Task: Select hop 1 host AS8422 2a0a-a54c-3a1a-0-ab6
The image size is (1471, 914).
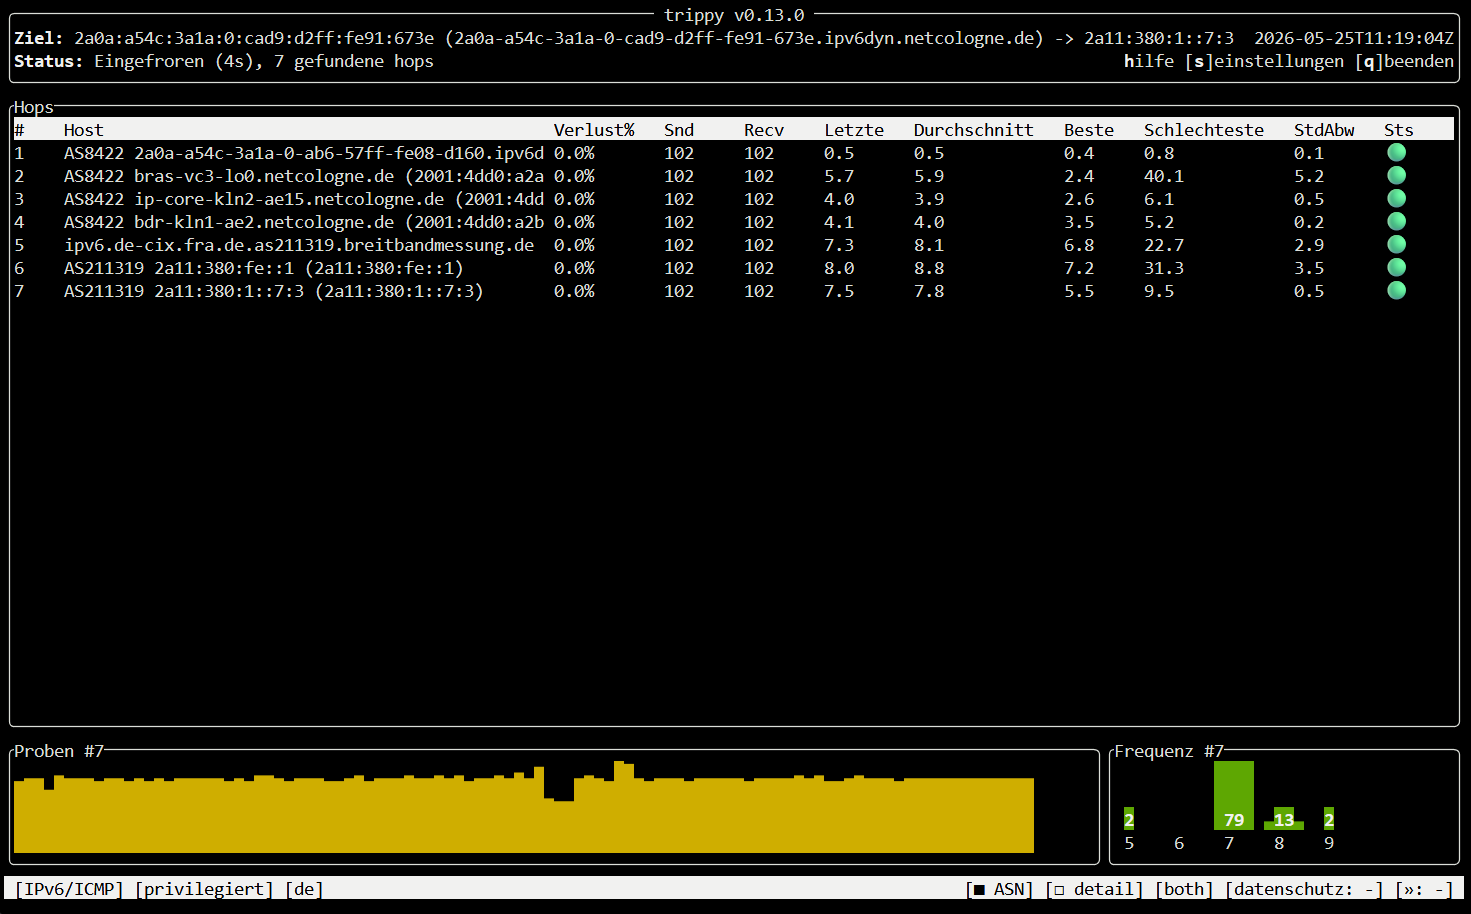Action: [x=304, y=153]
